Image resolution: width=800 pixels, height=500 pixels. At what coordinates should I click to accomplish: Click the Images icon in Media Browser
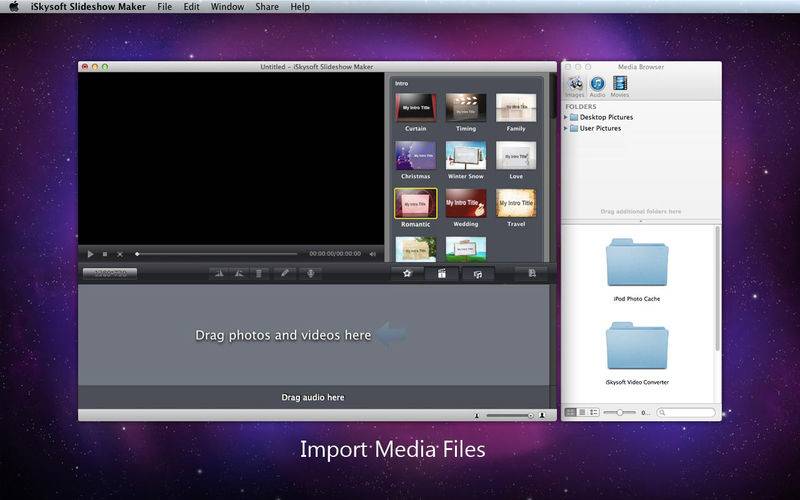pos(575,86)
